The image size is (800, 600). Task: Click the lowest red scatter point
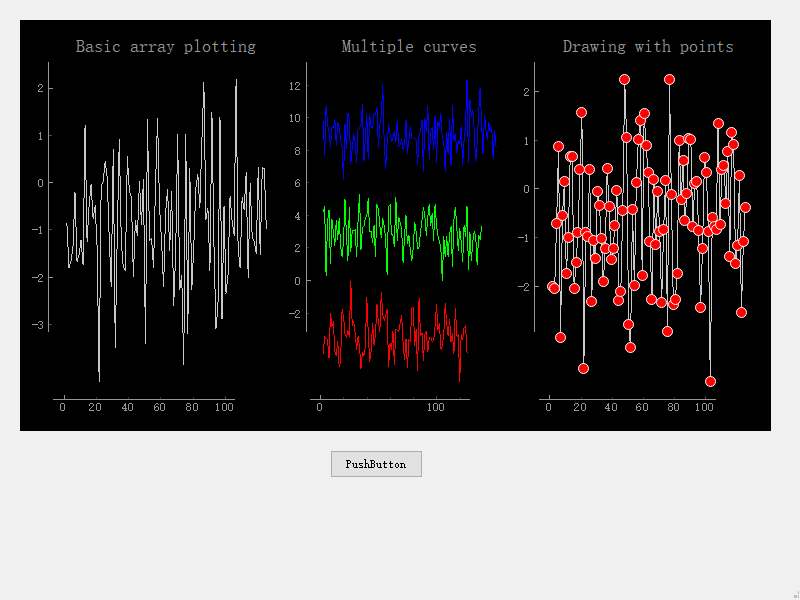pos(710,381)
